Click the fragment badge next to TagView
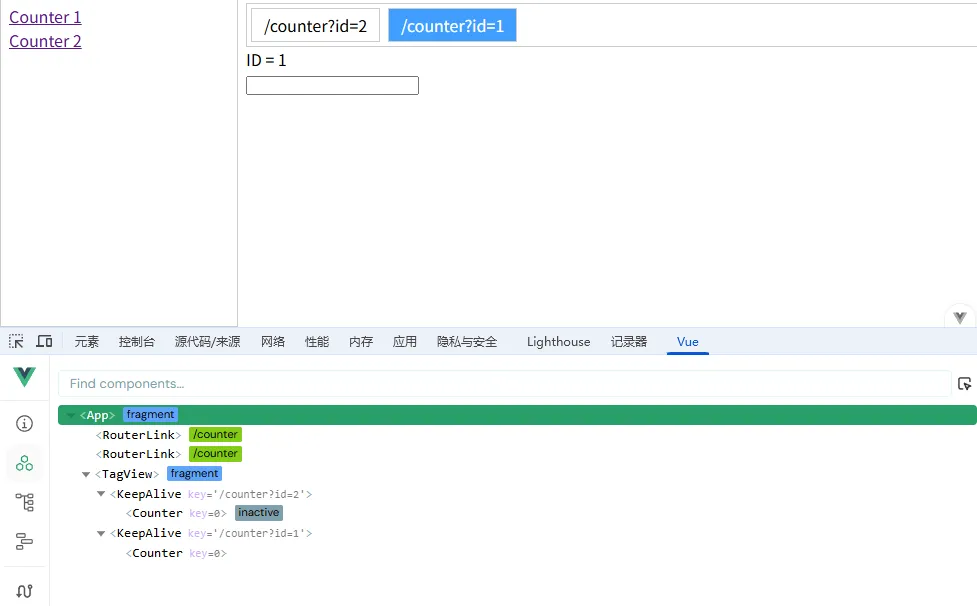This screenshot has height=606, width=977. tap(194, 474)
